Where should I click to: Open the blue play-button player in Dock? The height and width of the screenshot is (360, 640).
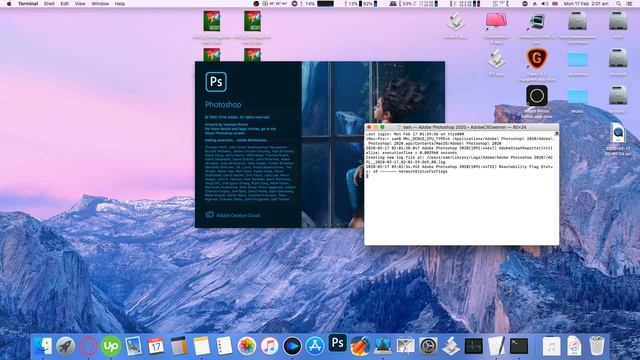[x=292, y=346]
